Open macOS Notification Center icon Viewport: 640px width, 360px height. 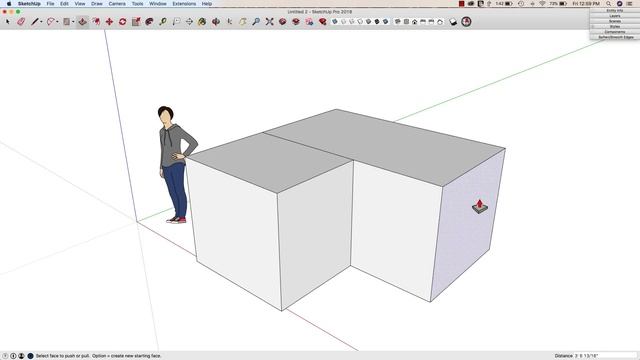[630, 4]
